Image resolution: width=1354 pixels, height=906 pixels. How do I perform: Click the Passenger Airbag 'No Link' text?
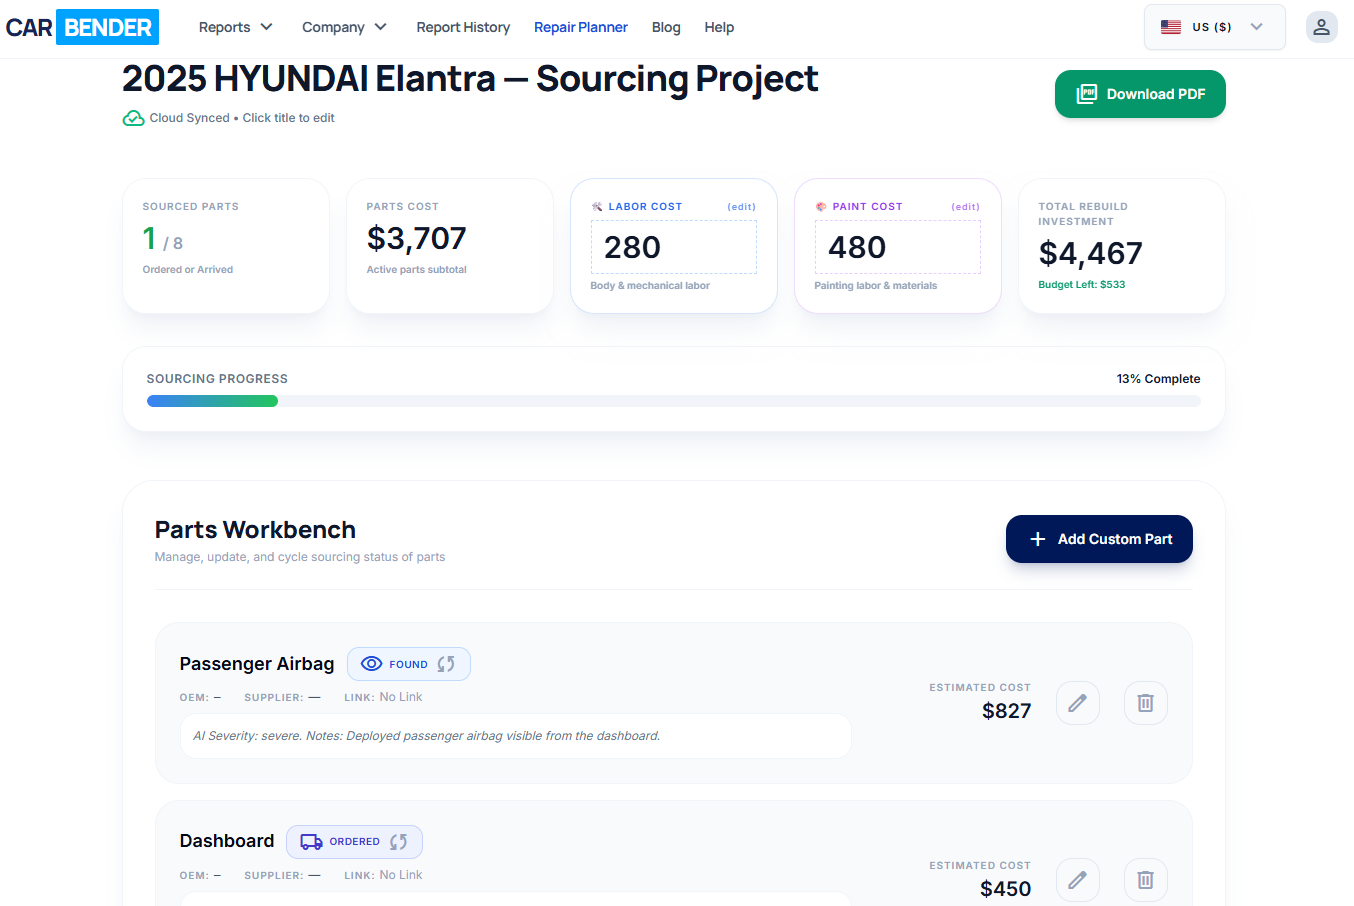tap(401, 697)
